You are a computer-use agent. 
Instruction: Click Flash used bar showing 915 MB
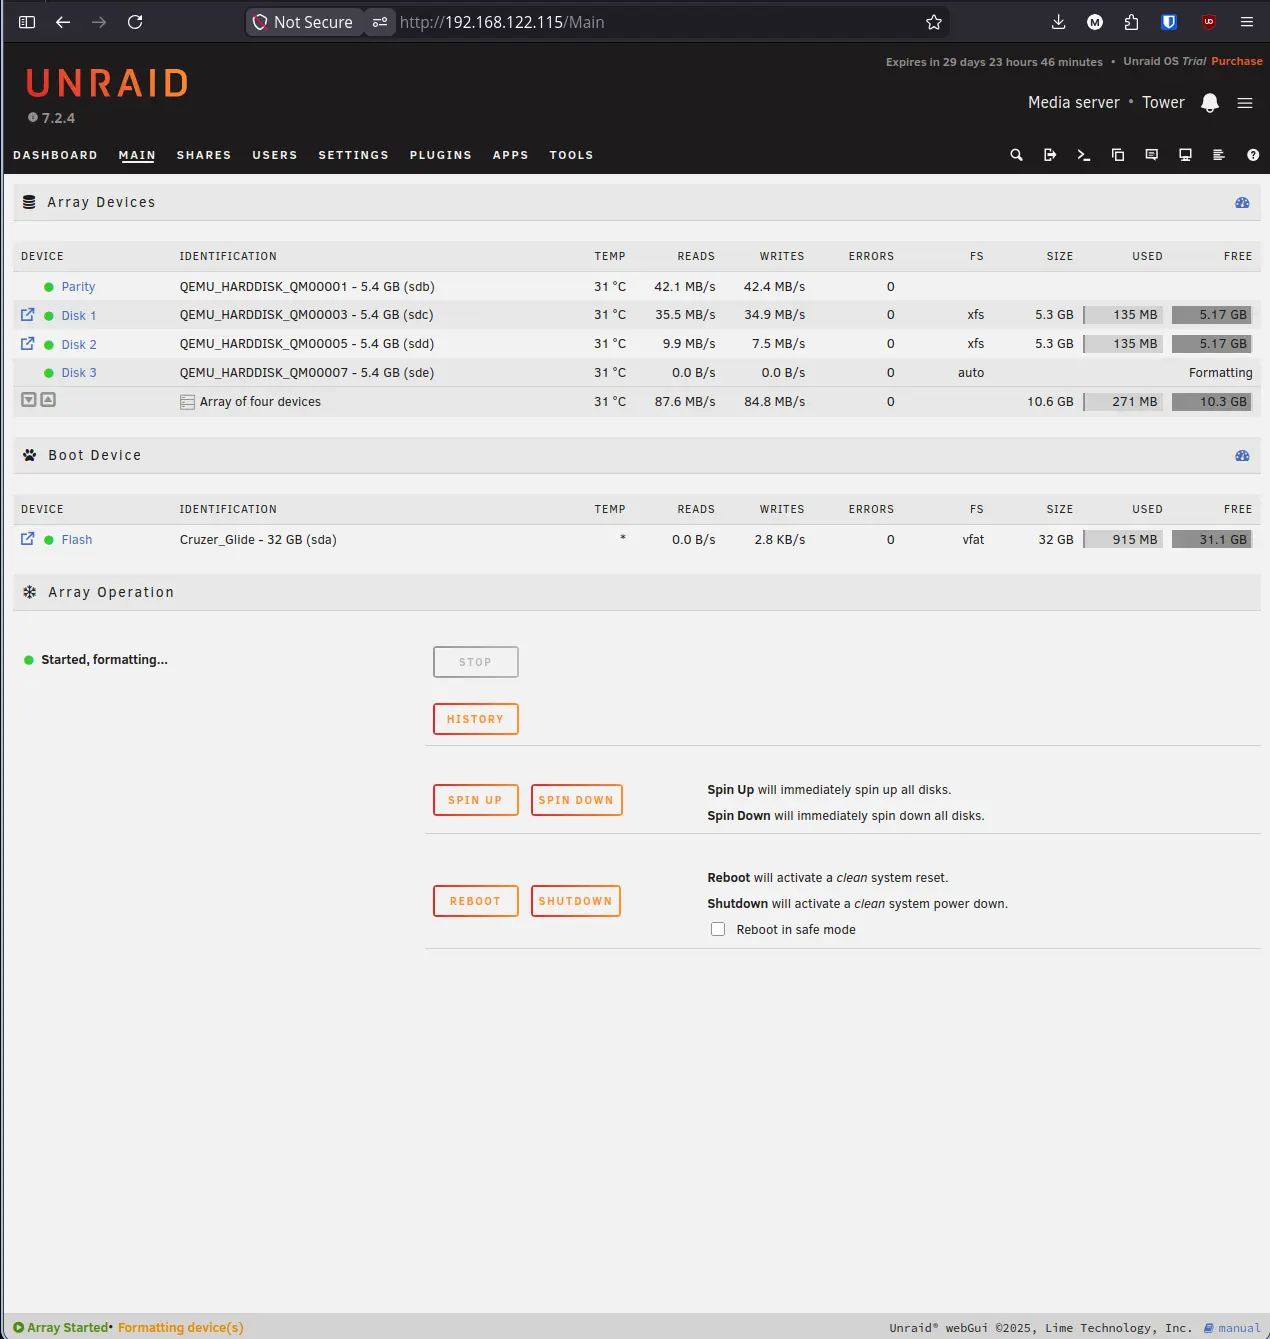[x=1123, y=540]
